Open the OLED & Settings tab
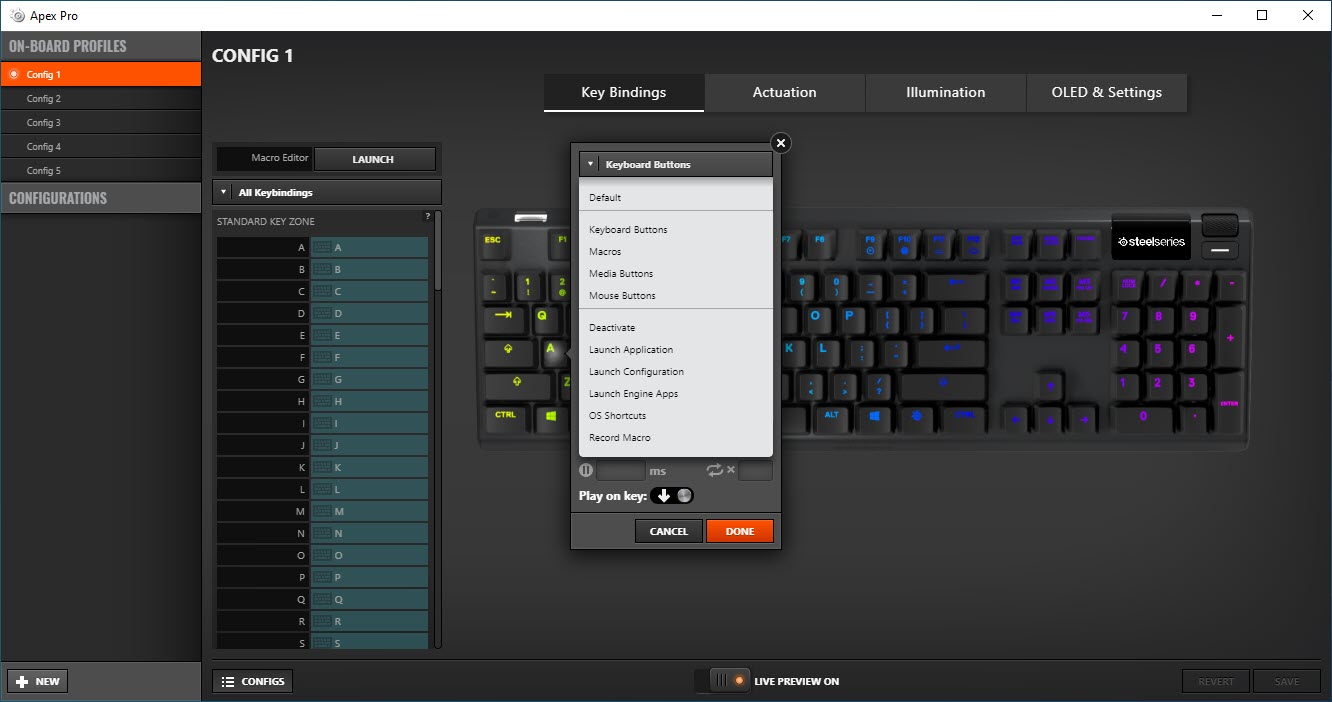The image size is (1332, 702). [1107, 92]
